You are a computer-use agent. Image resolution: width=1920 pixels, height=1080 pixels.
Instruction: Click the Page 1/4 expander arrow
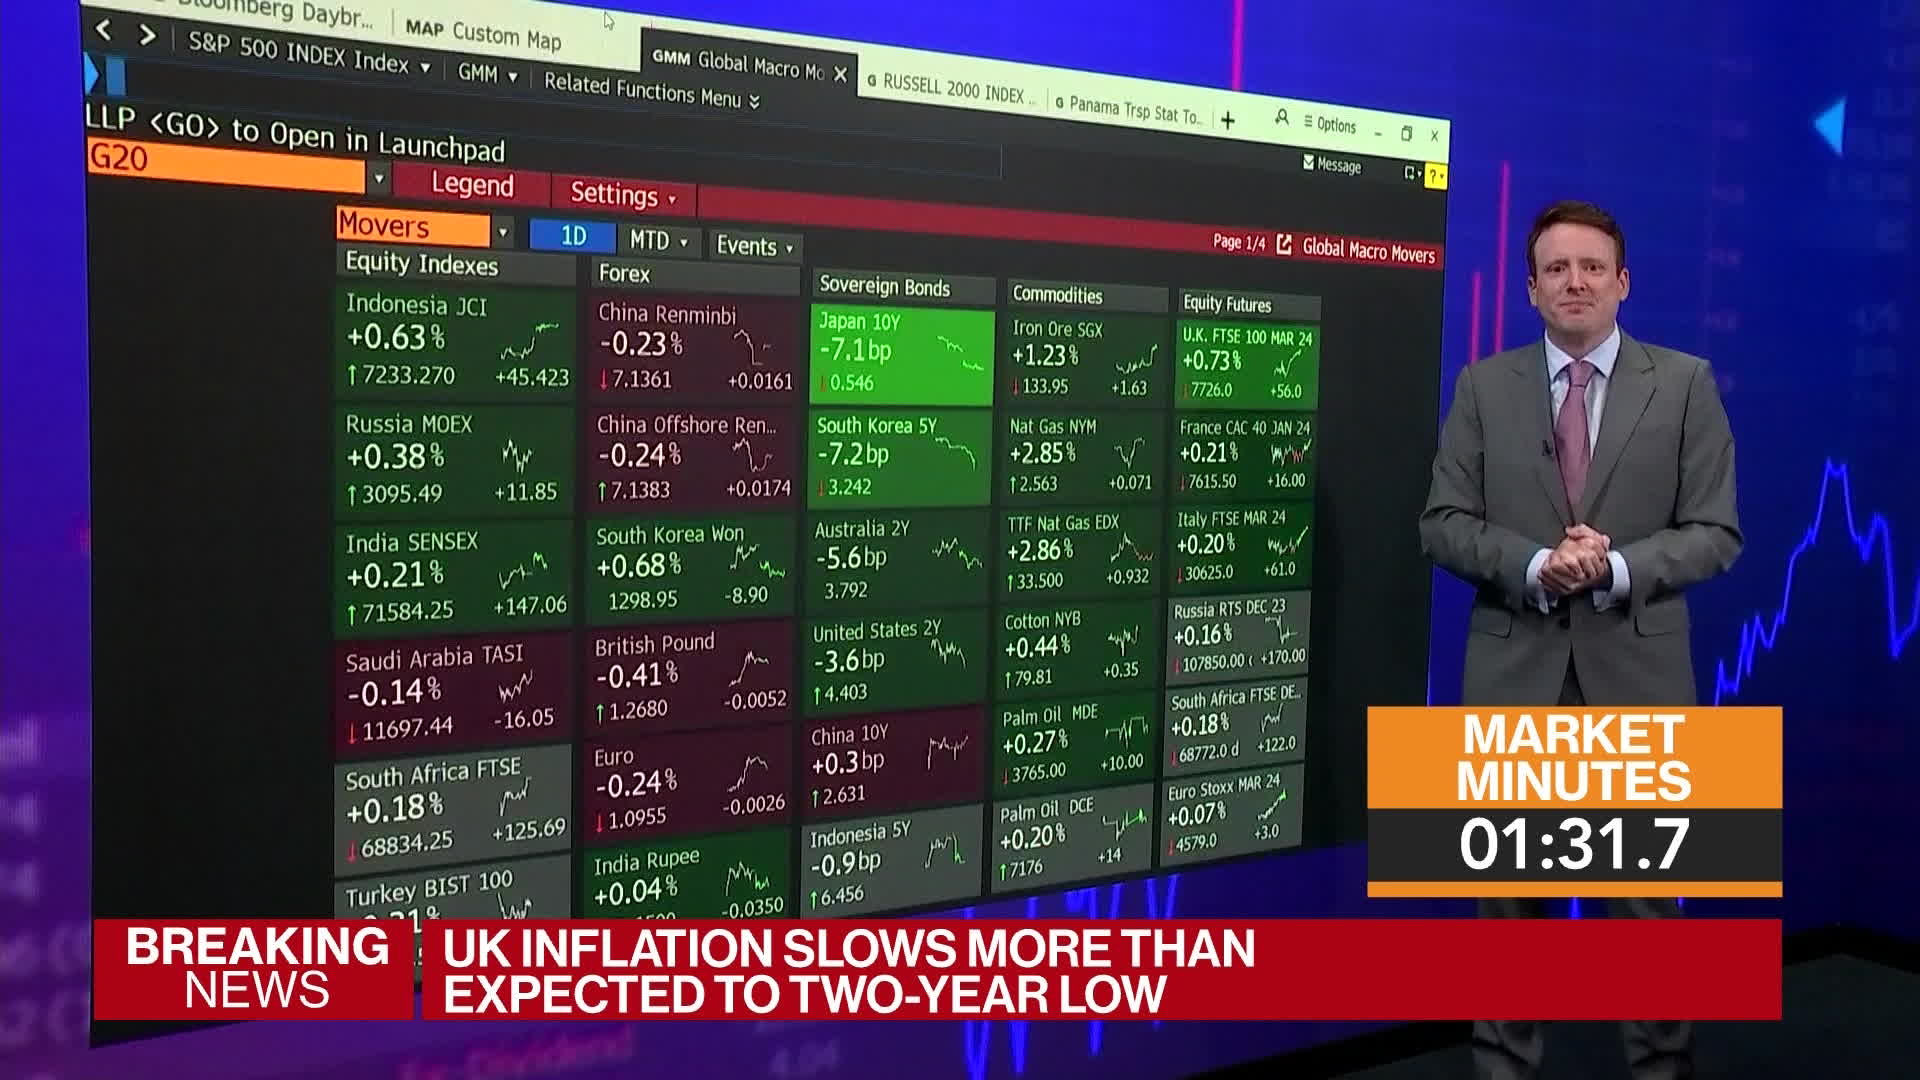click(x=1284, y=247)
